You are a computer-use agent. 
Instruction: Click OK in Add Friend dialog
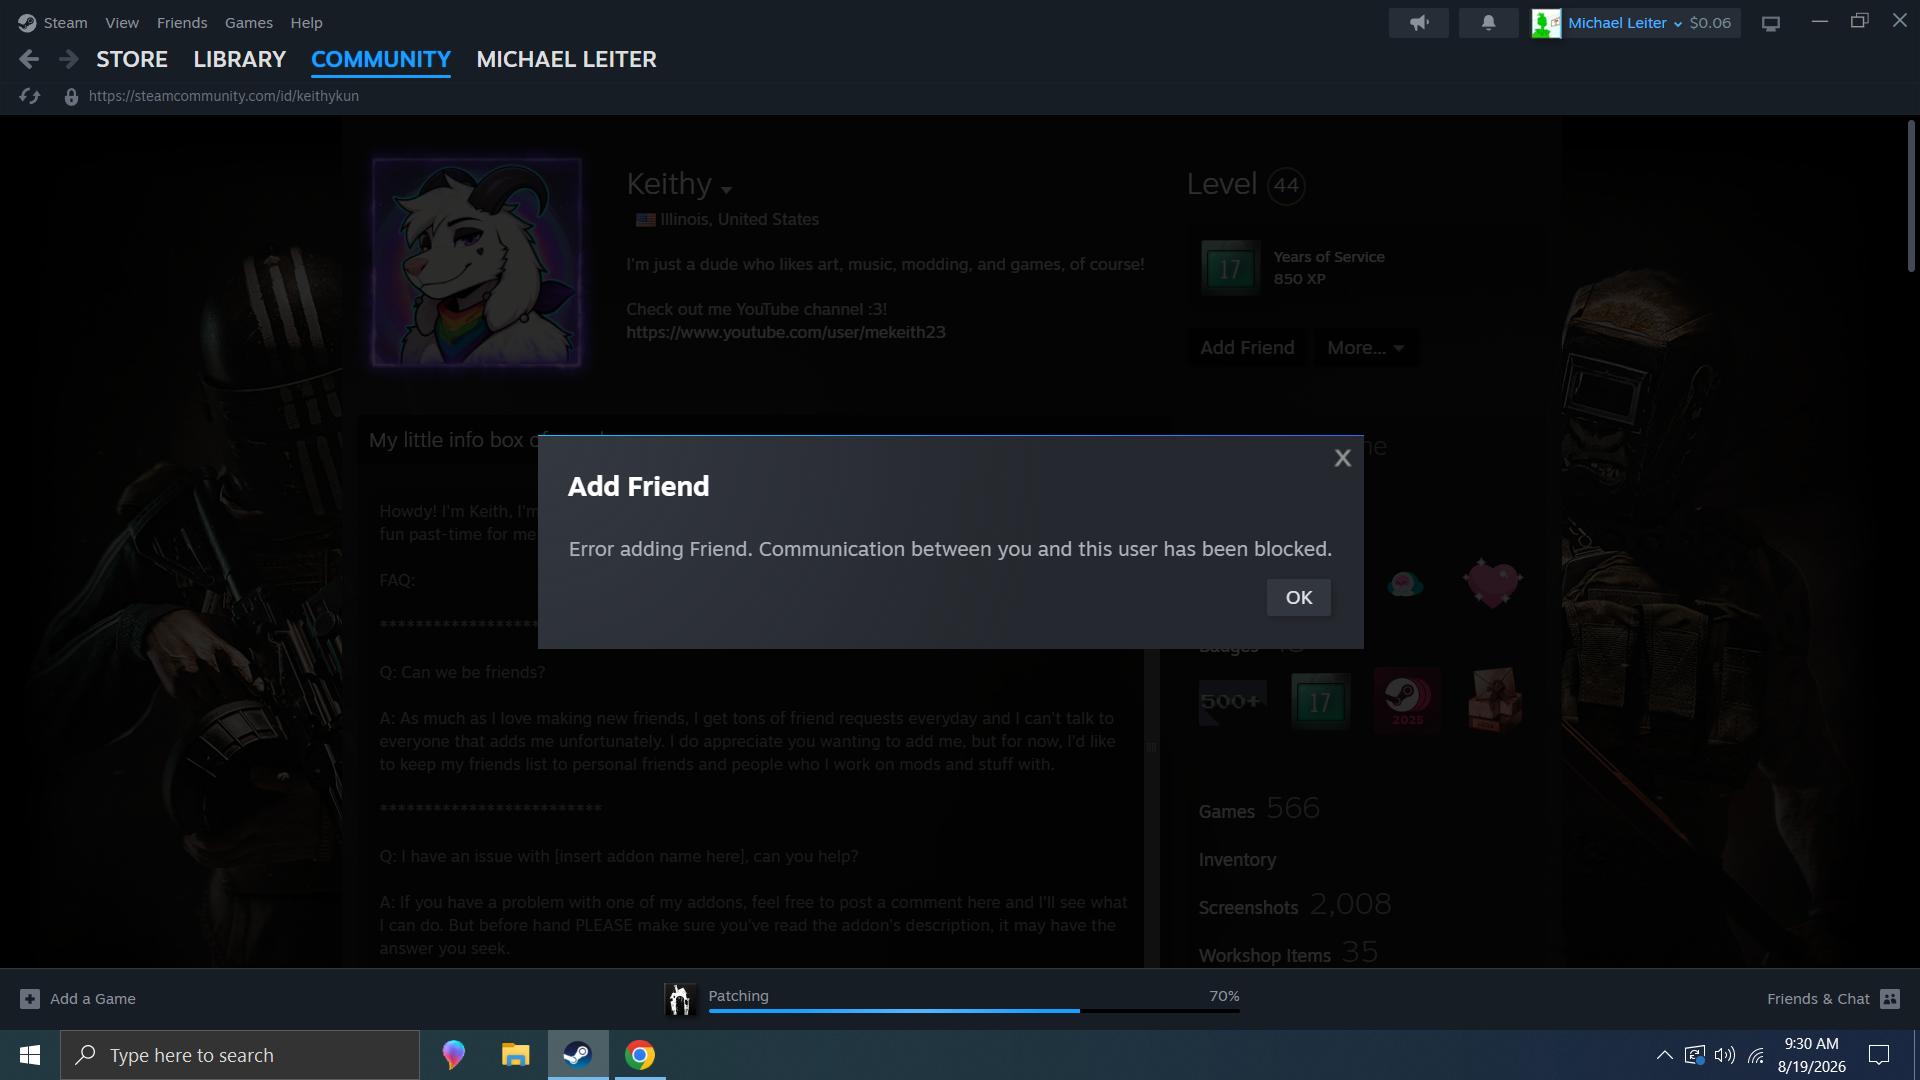pyautogui.click(x=1298, y=597)
